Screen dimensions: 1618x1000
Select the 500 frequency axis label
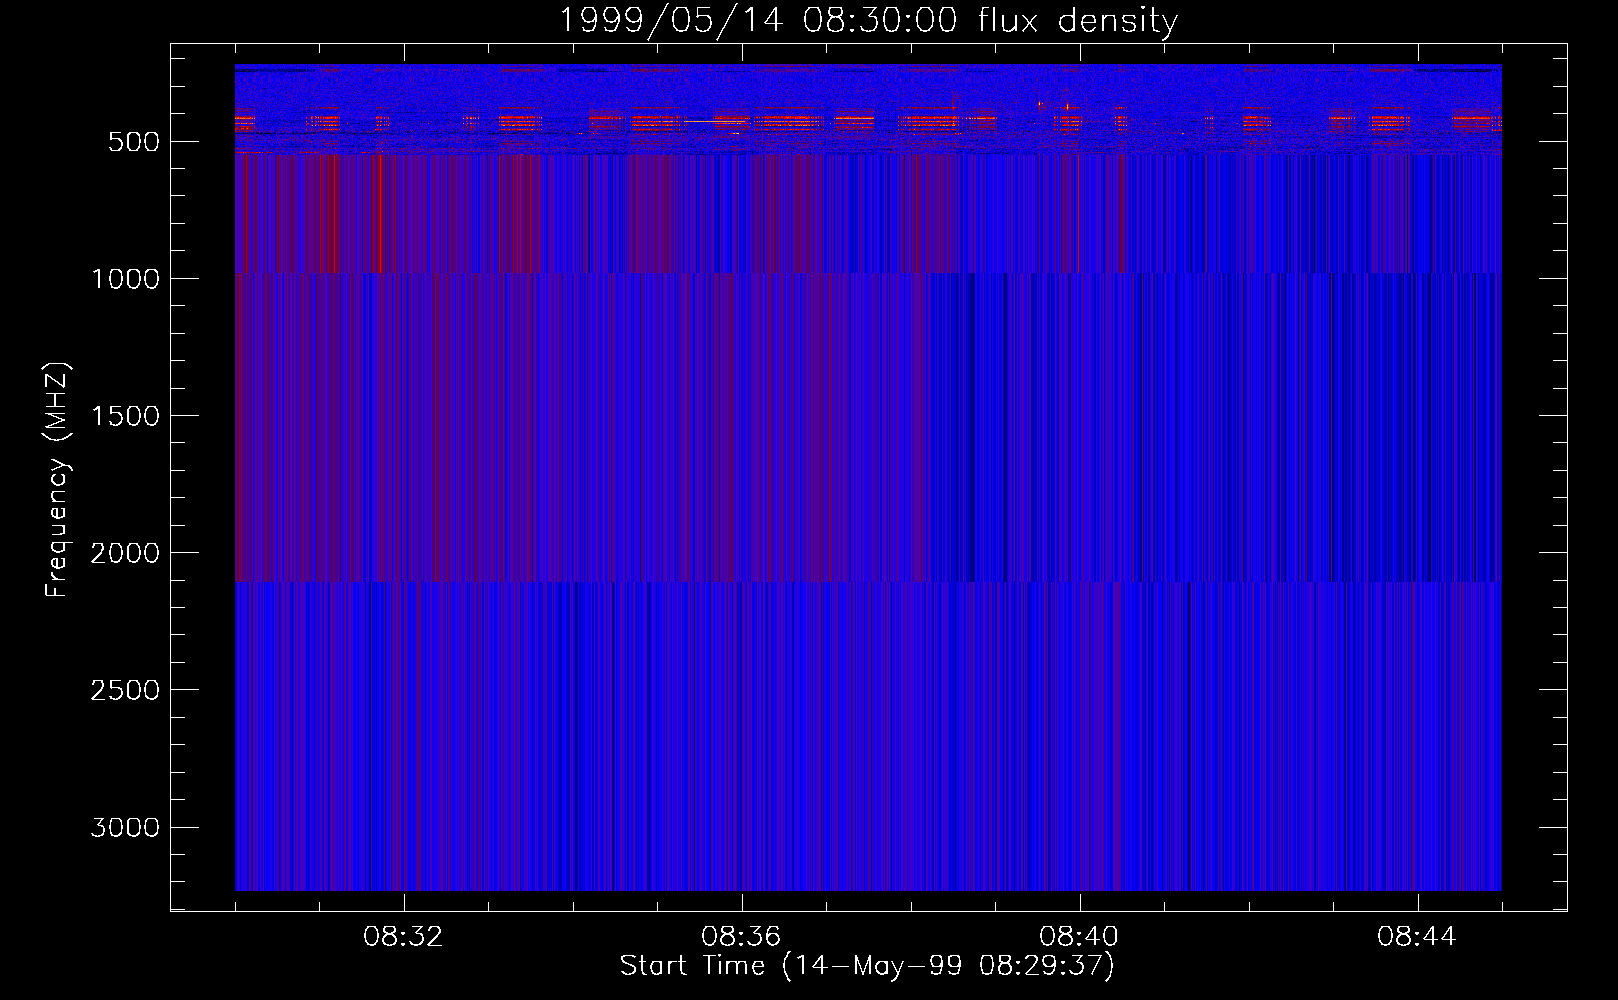click(133, 142)
